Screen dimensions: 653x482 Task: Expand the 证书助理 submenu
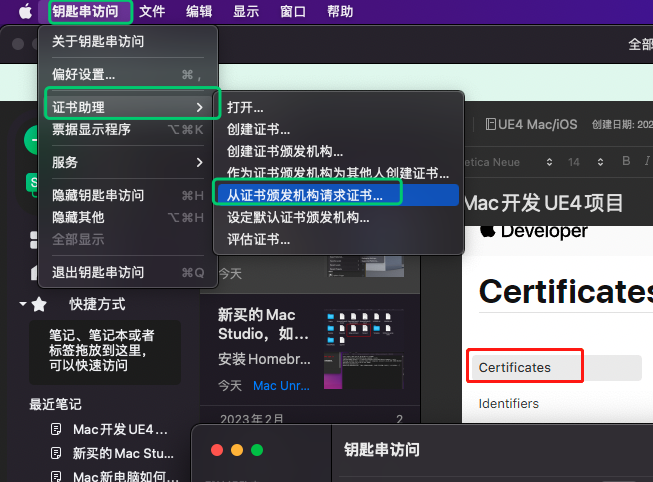128,107
